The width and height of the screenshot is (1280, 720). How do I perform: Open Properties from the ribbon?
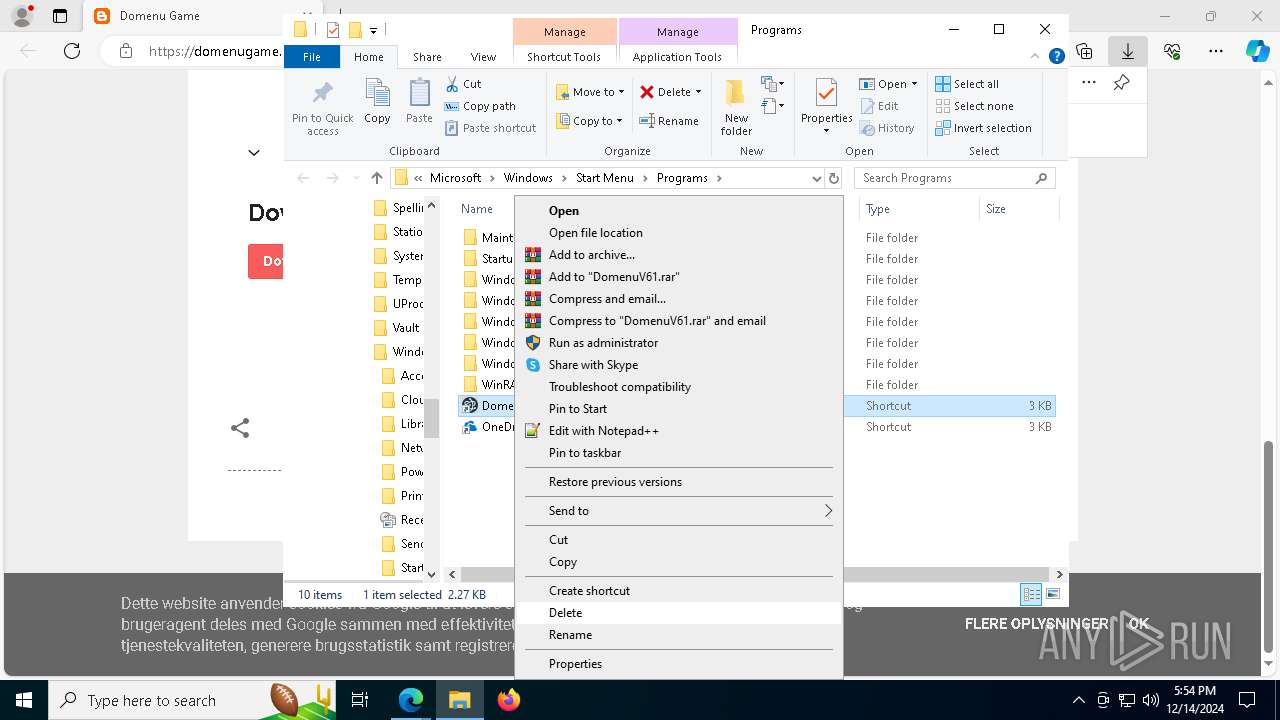coord(827,107)
